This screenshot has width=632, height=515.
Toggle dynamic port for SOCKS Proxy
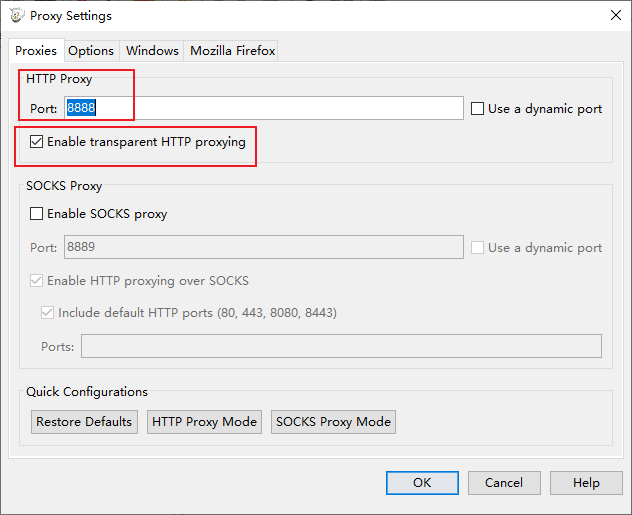[478, 248]
